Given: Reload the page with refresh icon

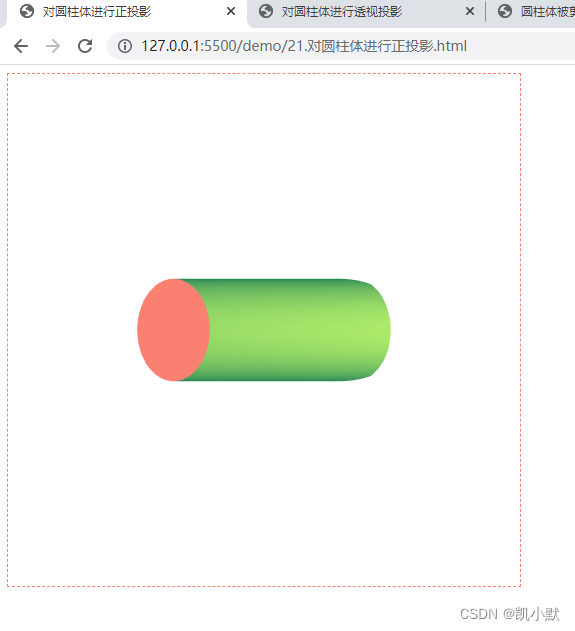Looking at the screenshot, I should [x=85, y=46].
